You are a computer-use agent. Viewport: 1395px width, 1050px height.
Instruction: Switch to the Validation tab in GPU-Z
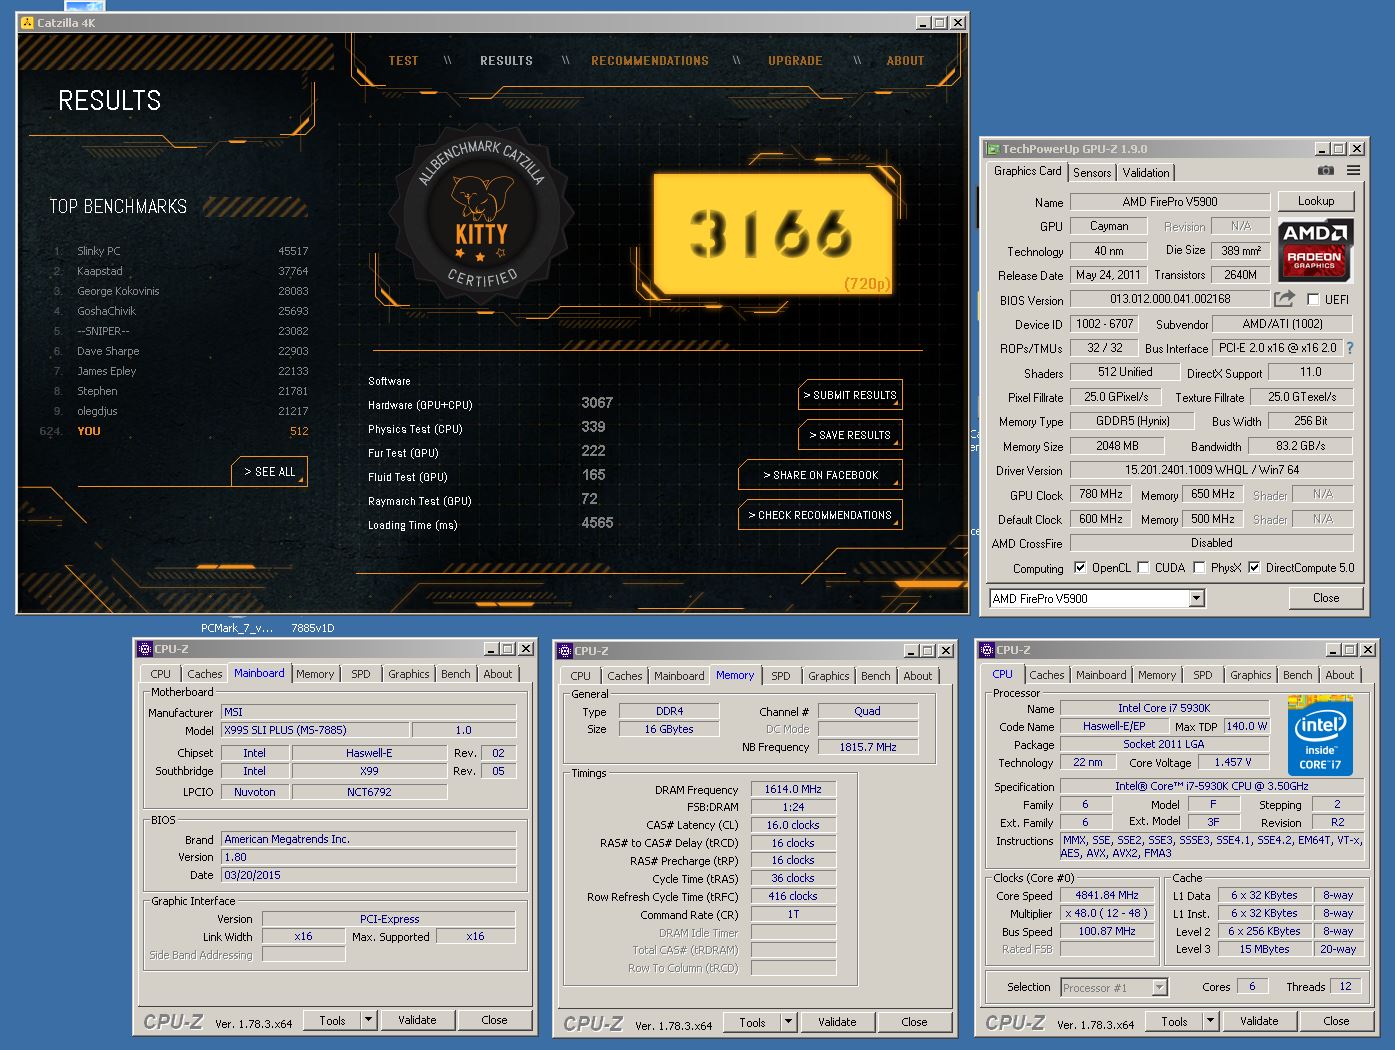point(1146,173)
